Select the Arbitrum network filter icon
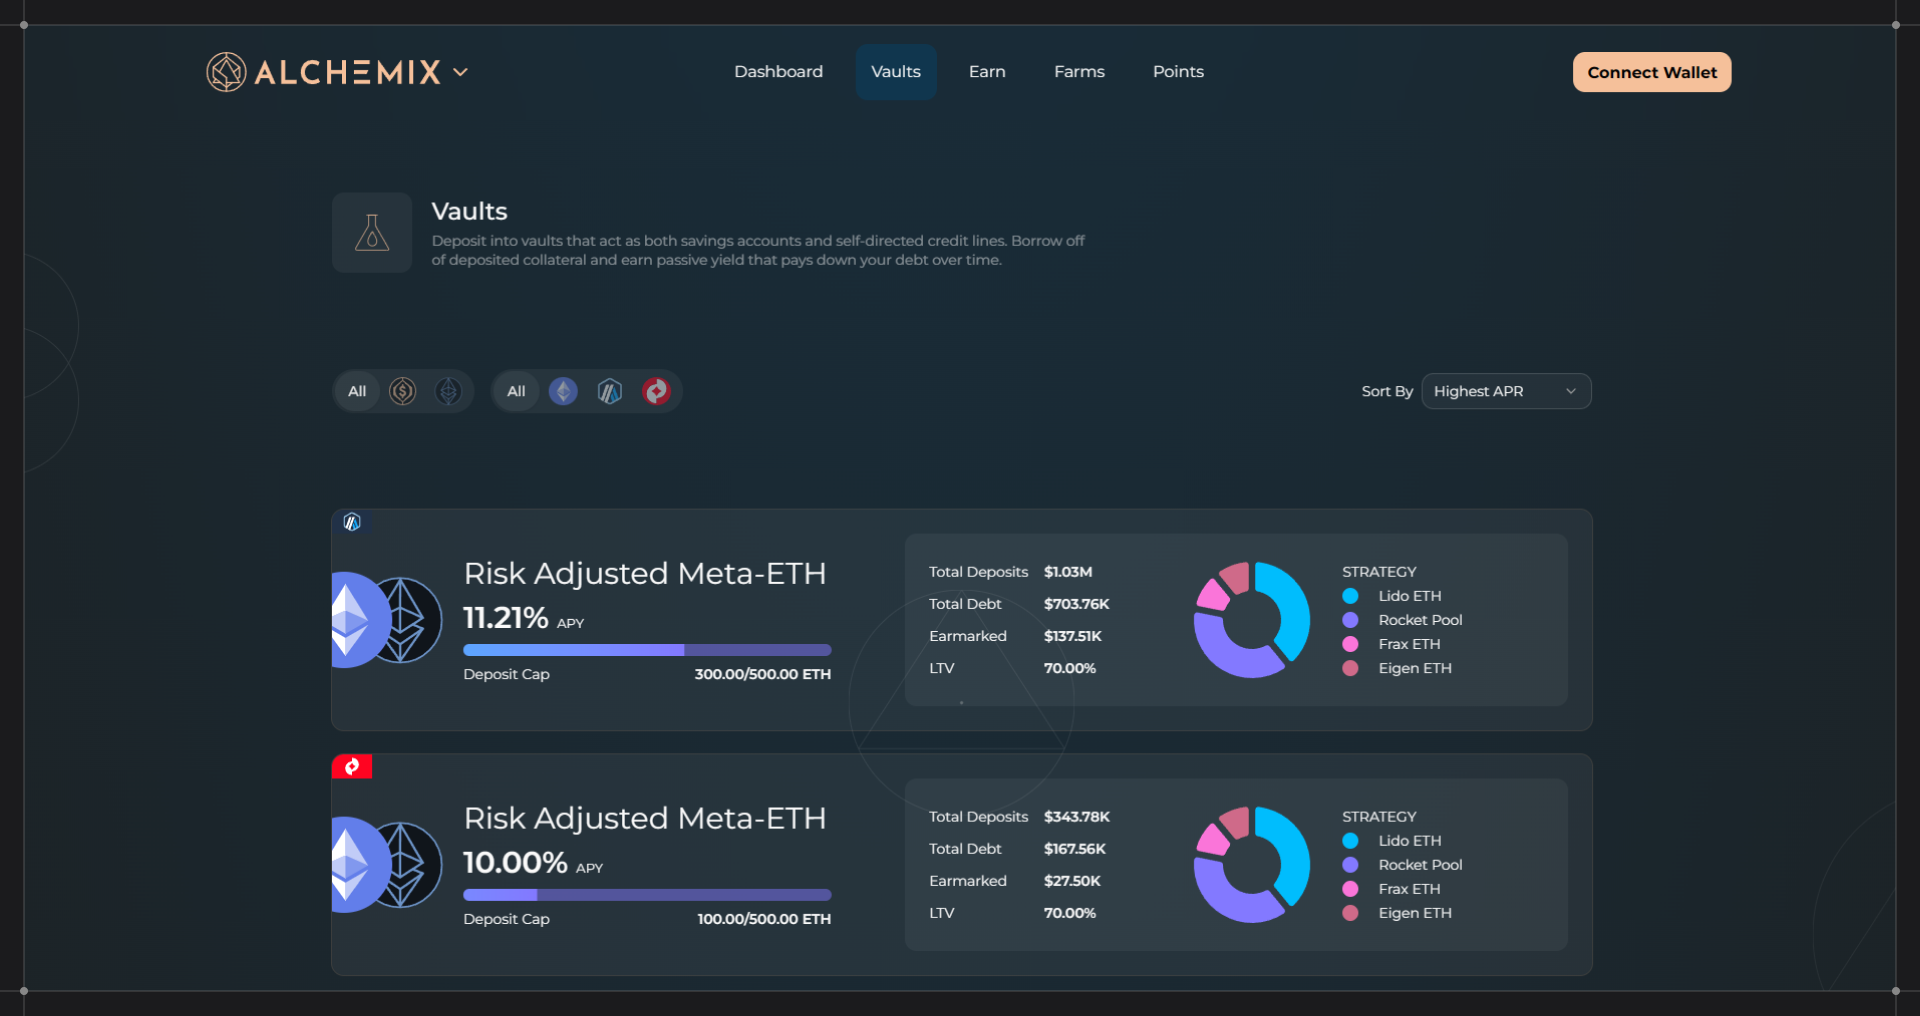The width and height of the screenshot is (1920, 1016). point(610,391)
